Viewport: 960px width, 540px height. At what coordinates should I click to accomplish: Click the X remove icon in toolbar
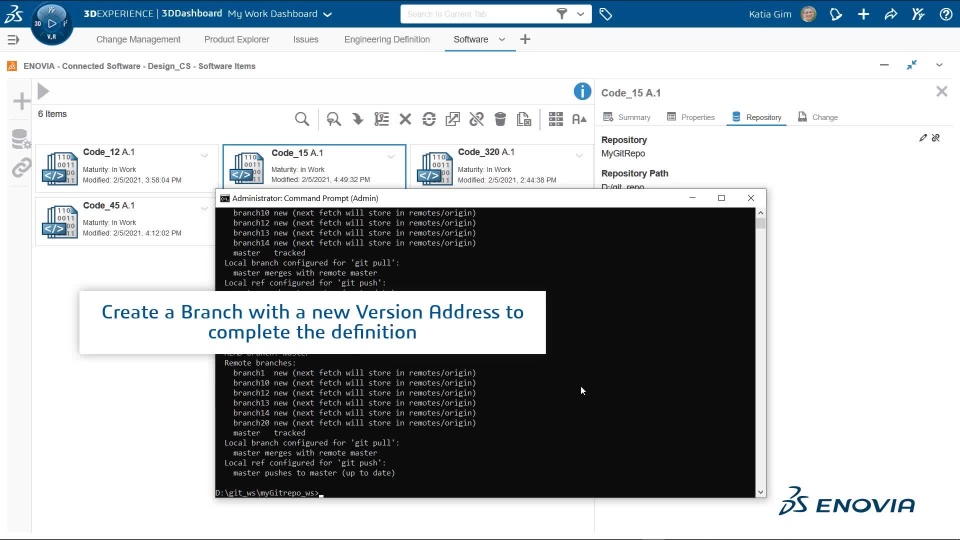[x=405, y=119]
